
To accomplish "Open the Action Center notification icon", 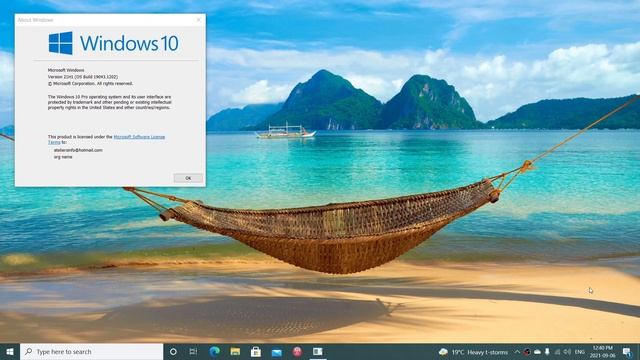I will [x=627, y=352].
